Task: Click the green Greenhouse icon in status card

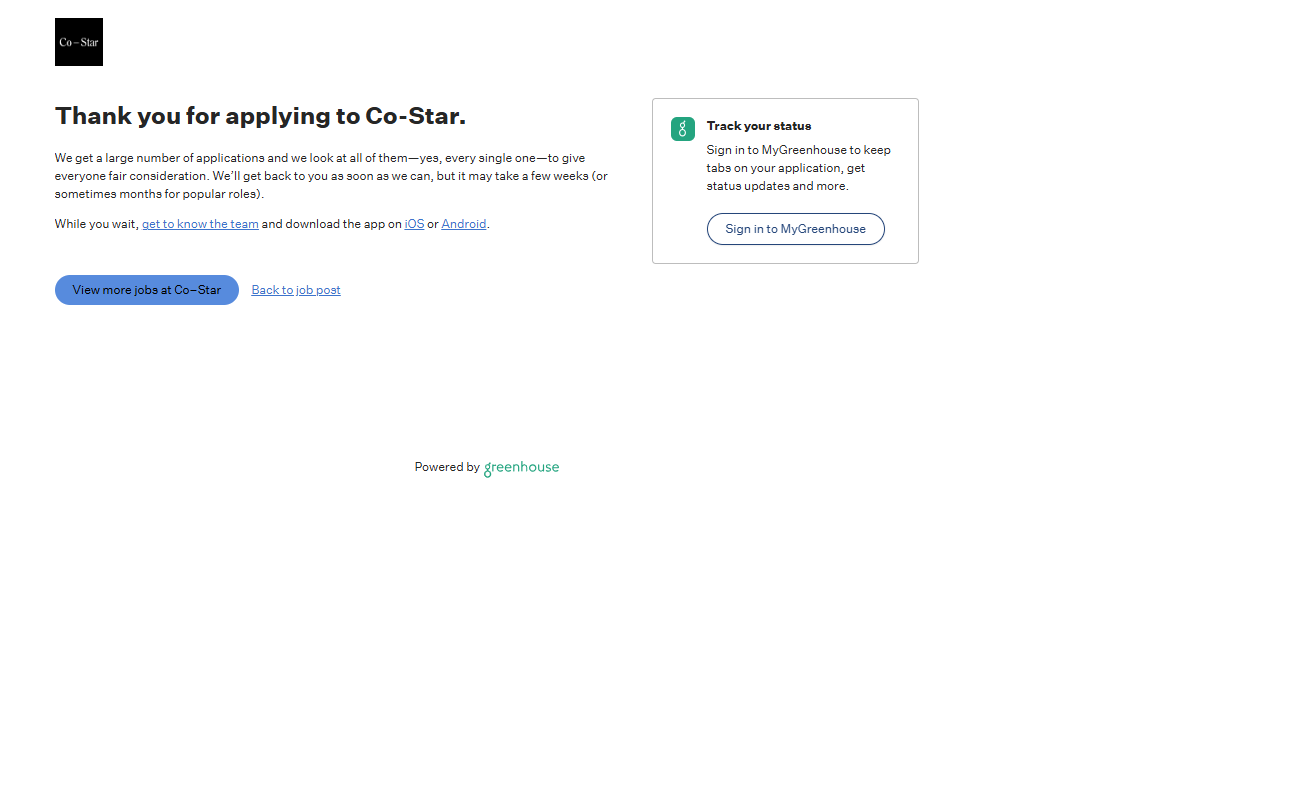Action: point(682,129)
